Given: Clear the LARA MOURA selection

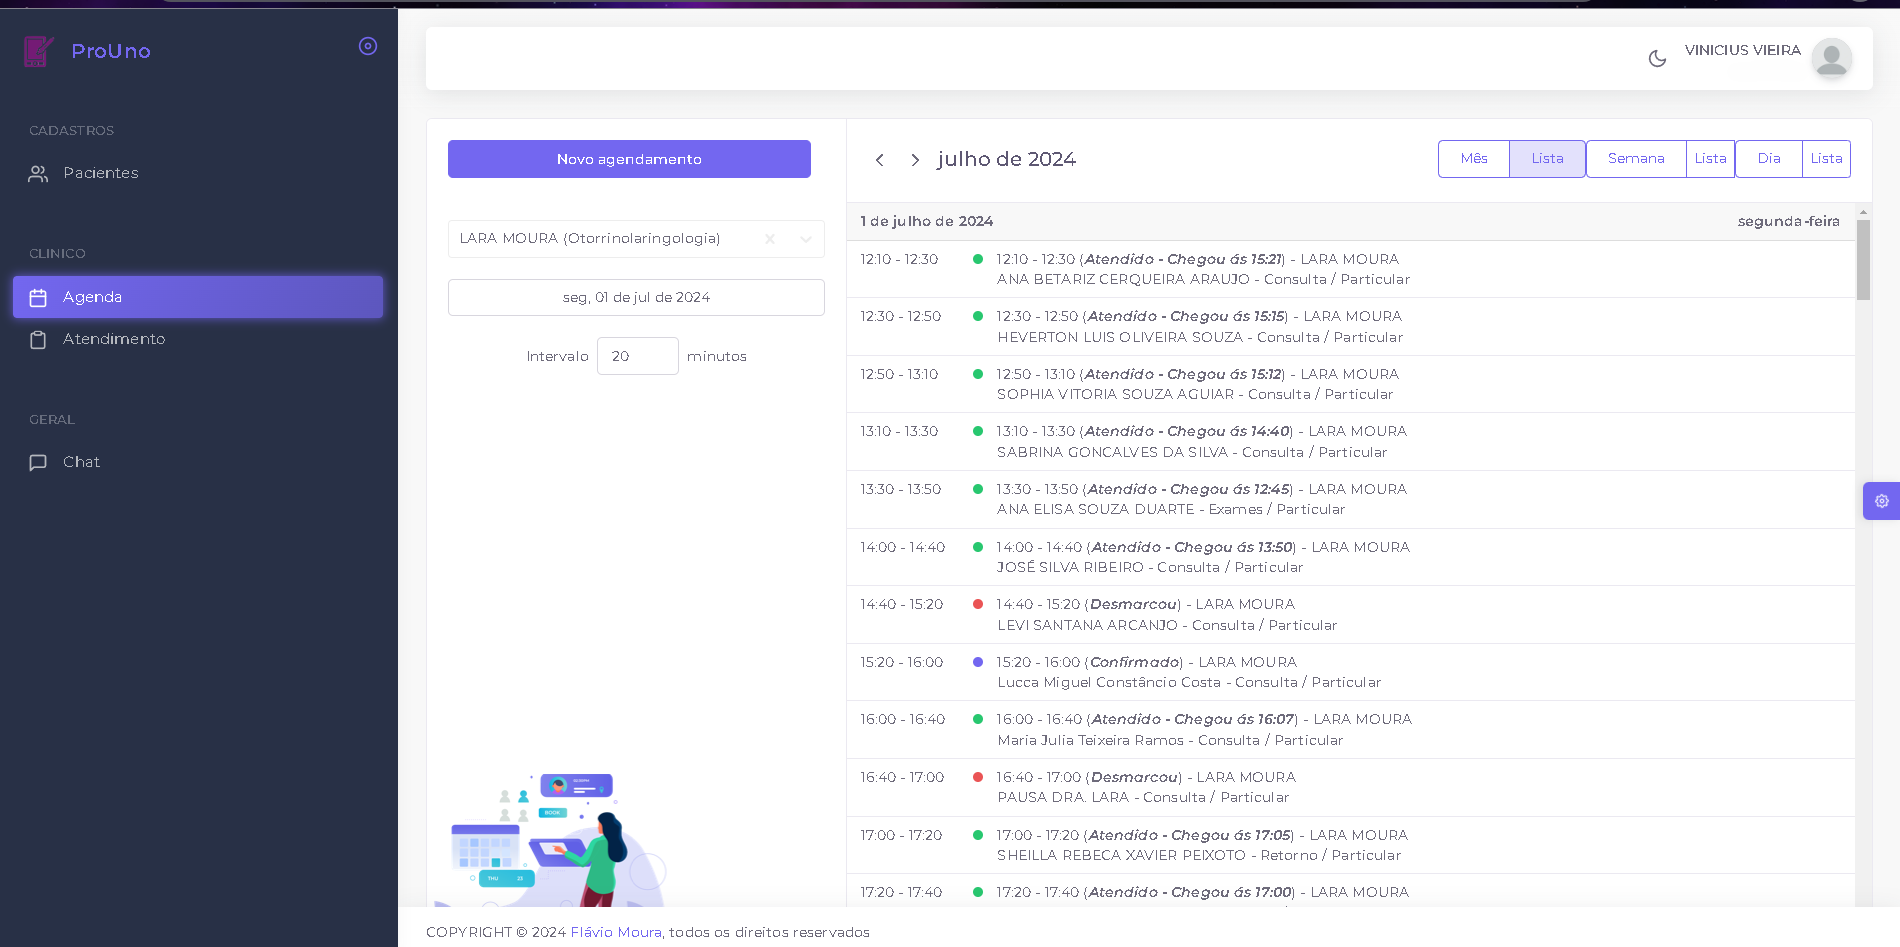Looking at the screenshot, I should pos(770,239).
